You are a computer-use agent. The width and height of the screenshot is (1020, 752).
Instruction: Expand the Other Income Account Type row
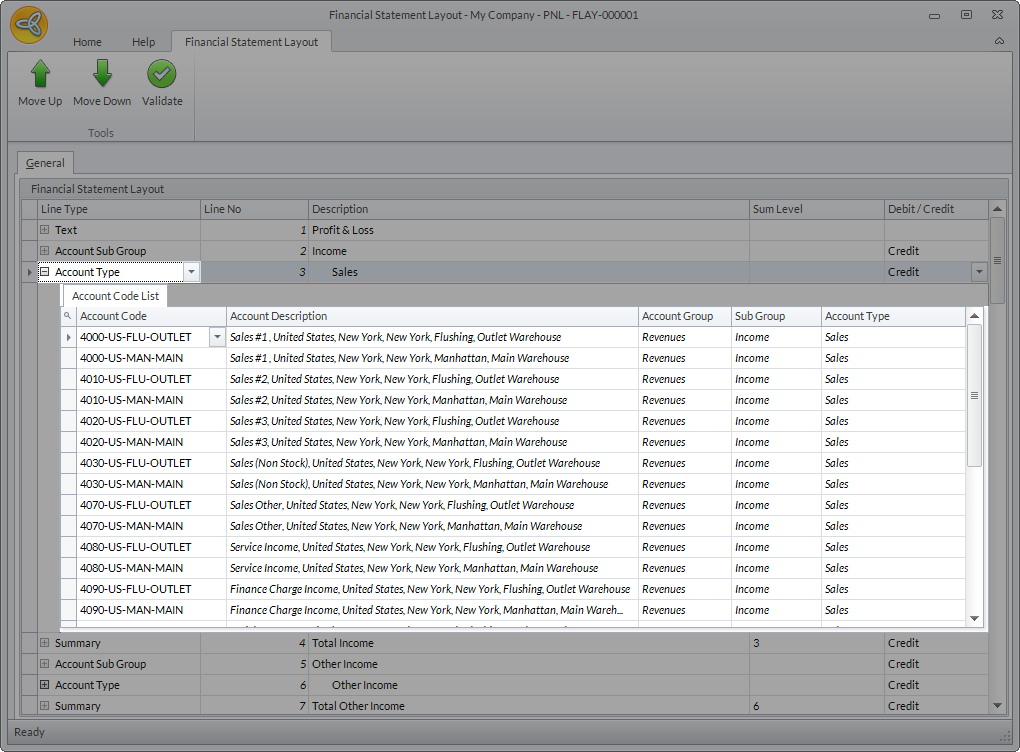[x=44, y=685]
